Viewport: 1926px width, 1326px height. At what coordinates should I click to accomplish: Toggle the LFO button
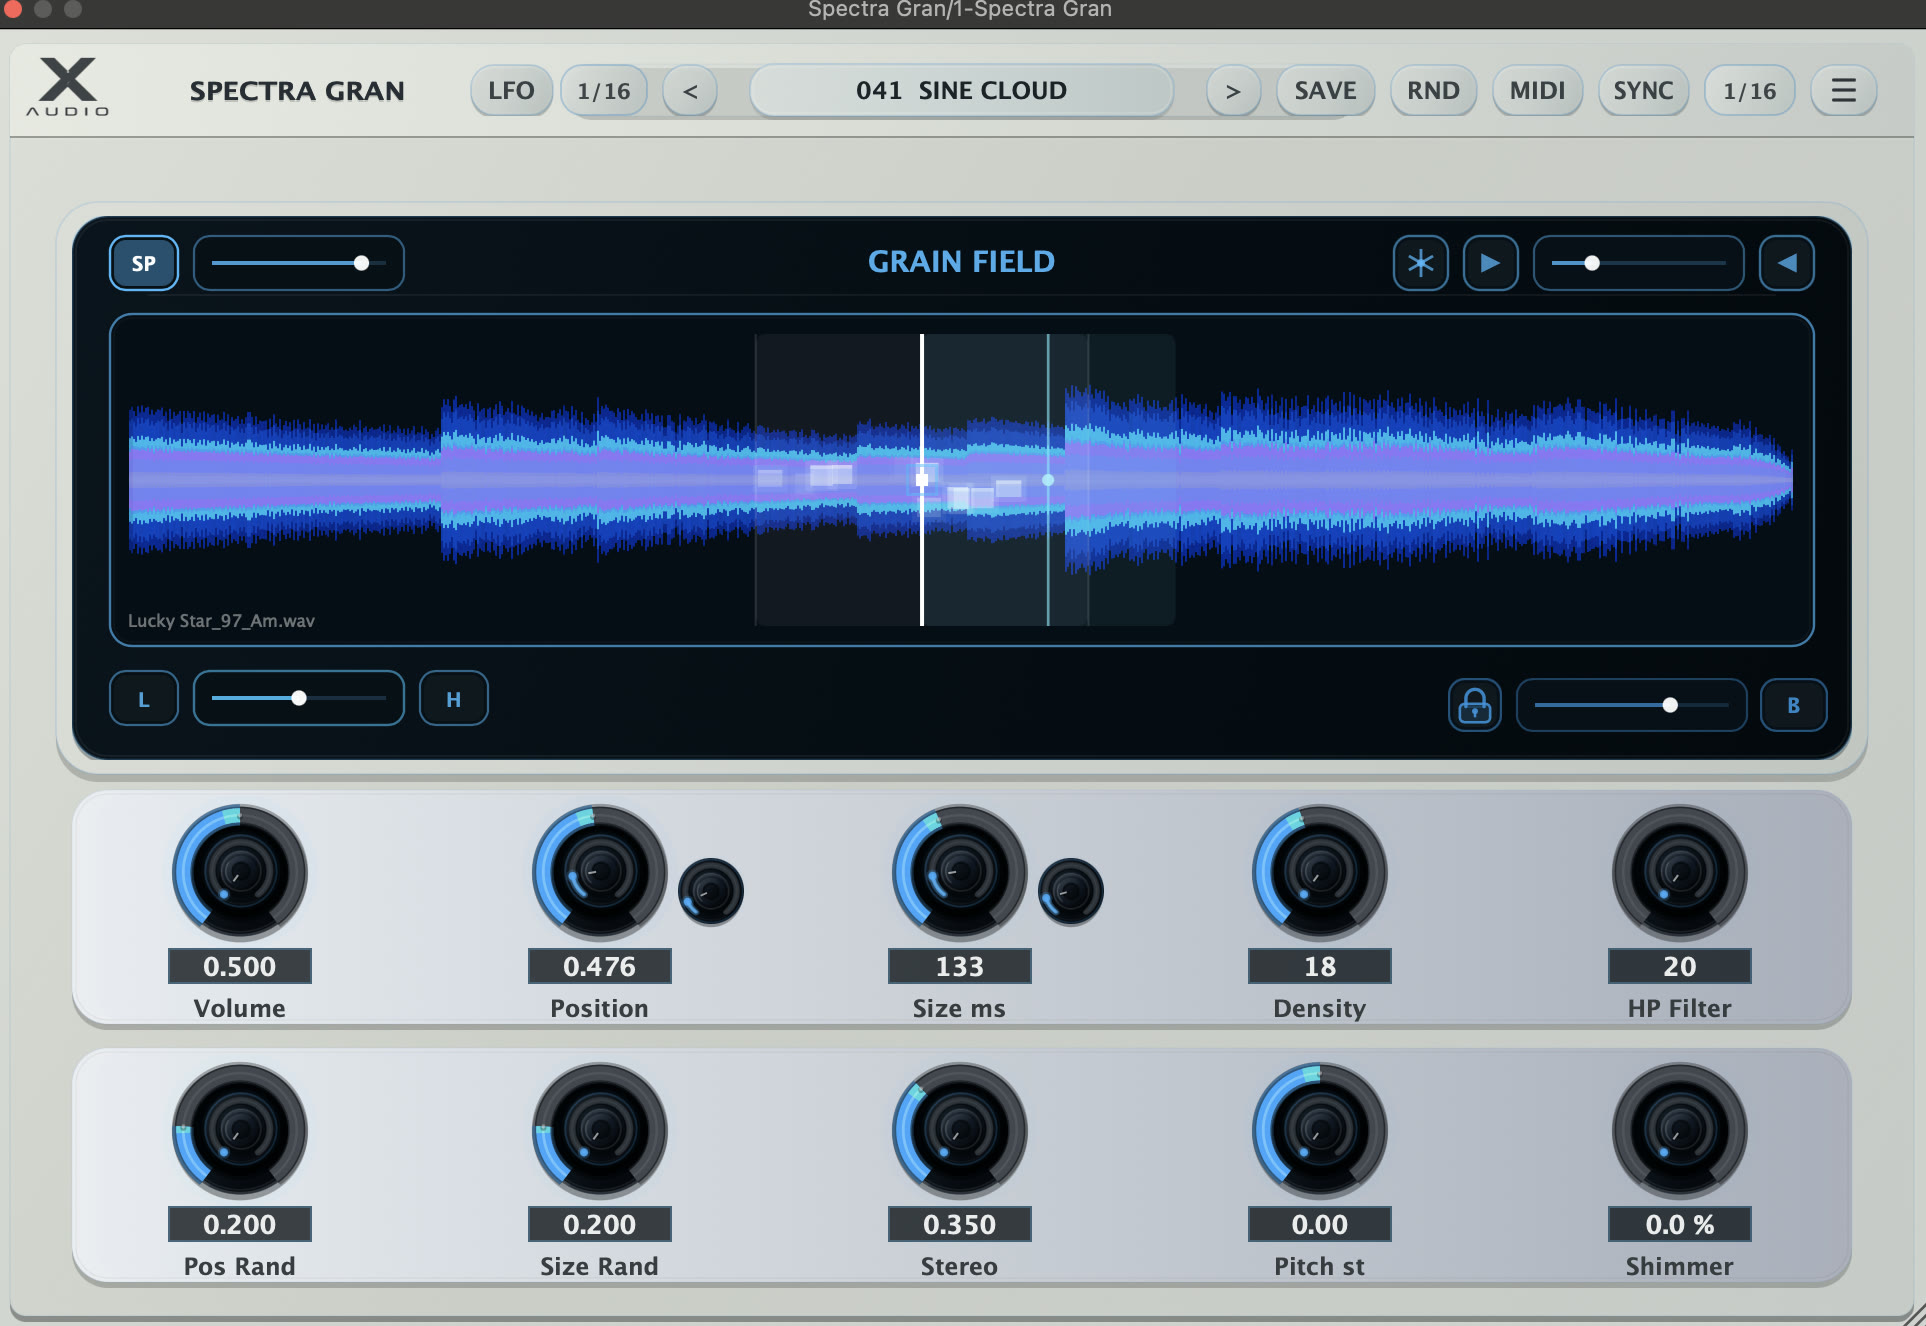(511, 91)
